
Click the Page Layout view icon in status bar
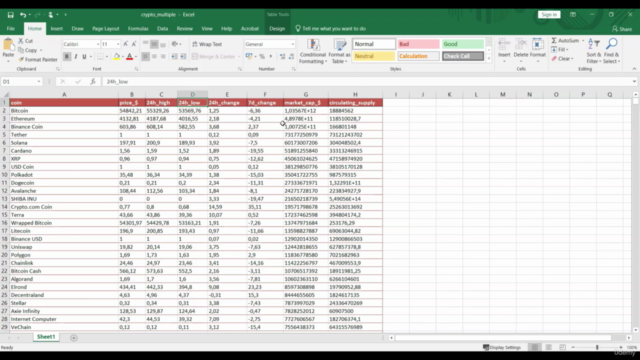click(x=549, y=347)
